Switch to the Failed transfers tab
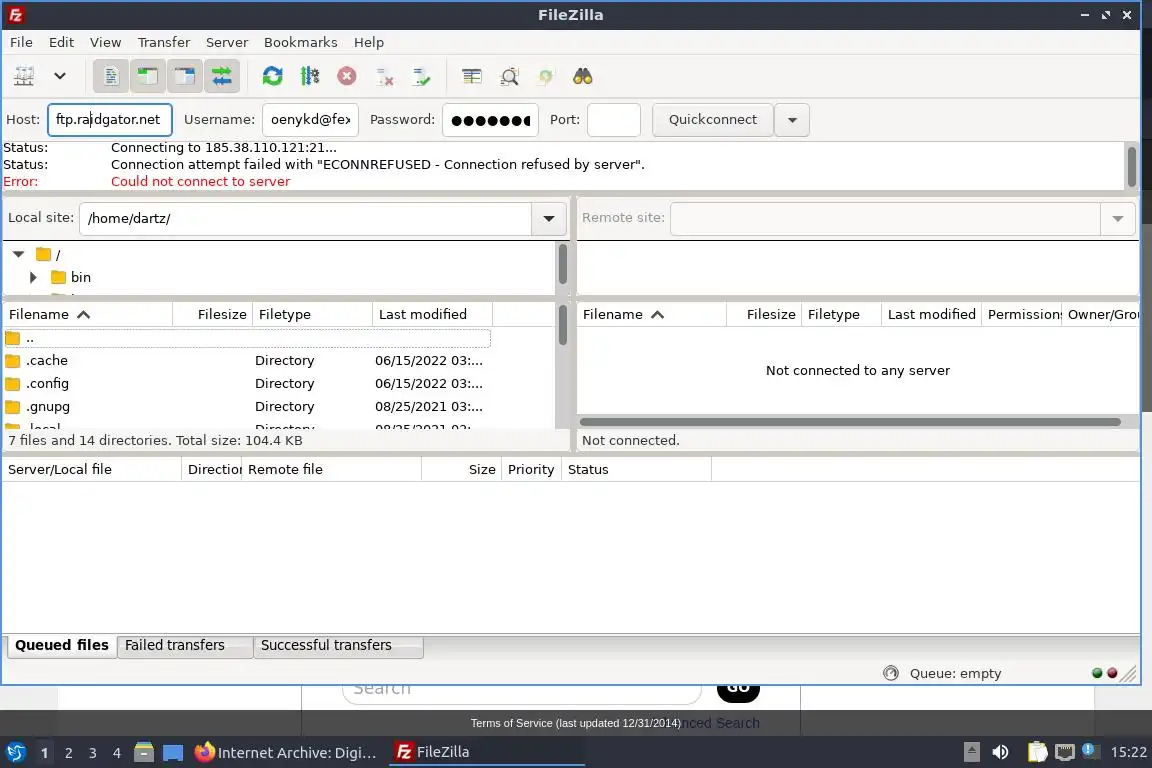1152x768 pixels. tap(184, 645)
